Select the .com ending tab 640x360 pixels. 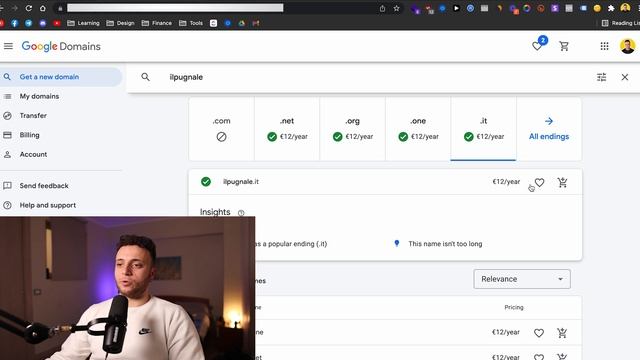click(x=221, y=129)
